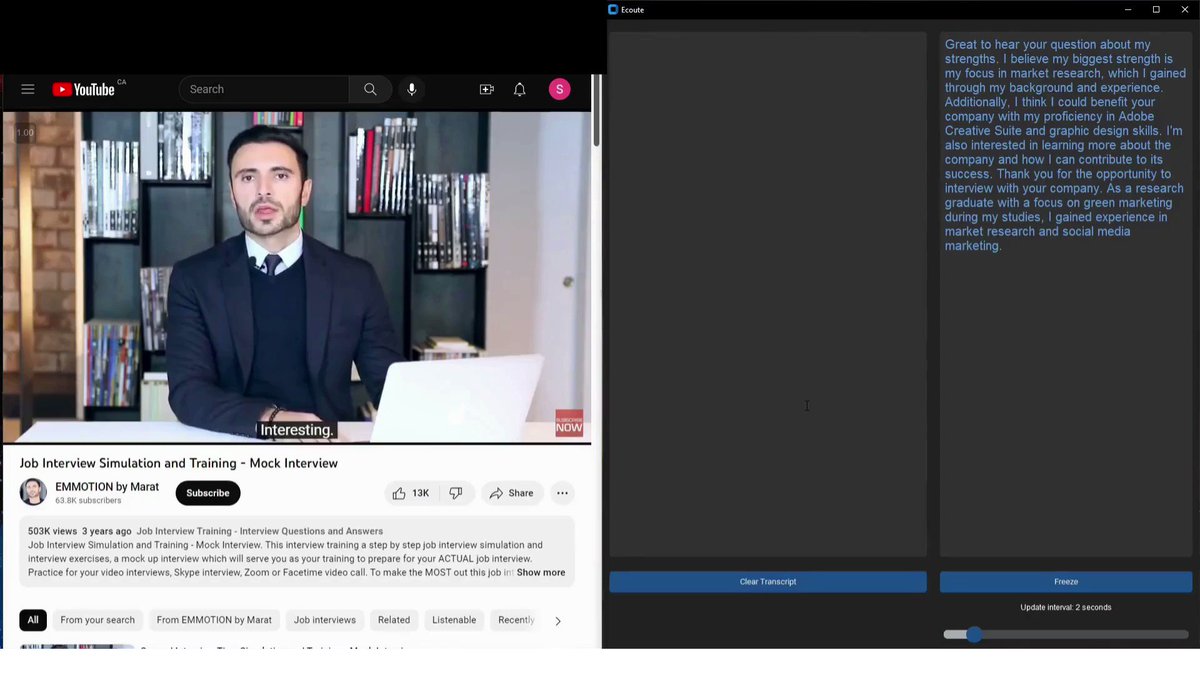Viewport: 1200px width, 675px height.
Task: Minimize the Ecoute window
Action: coord(1128,9)
